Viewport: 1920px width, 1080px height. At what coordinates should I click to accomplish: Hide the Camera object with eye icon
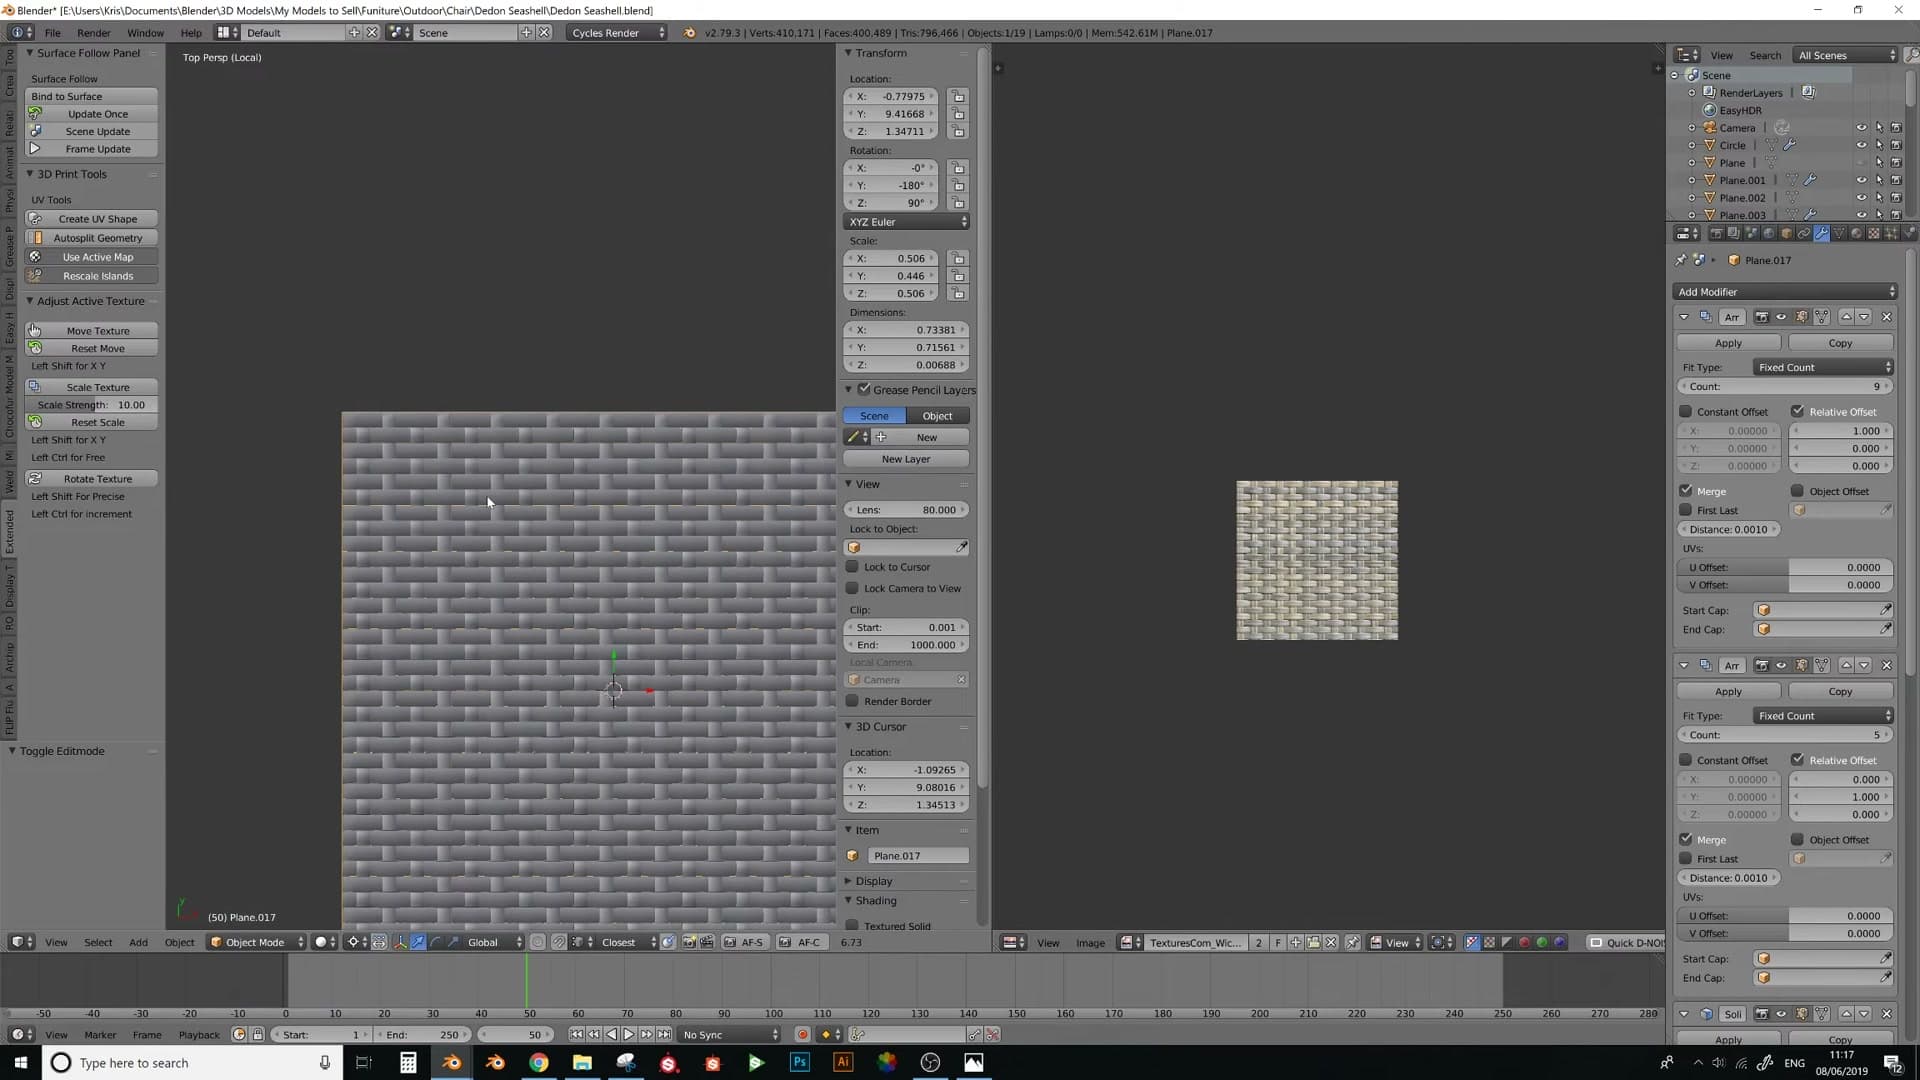point(1861,128)
